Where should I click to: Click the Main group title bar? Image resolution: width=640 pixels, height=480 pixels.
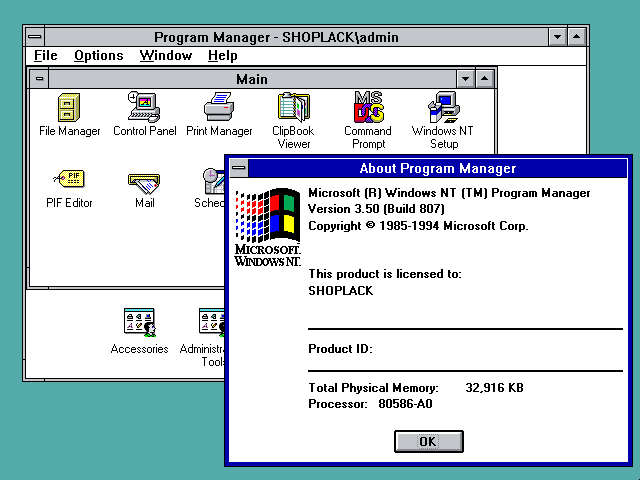[252, 79]
